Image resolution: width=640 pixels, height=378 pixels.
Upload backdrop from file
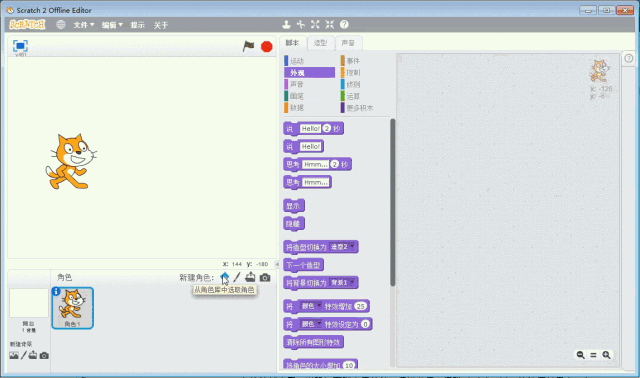coord(33,355)
